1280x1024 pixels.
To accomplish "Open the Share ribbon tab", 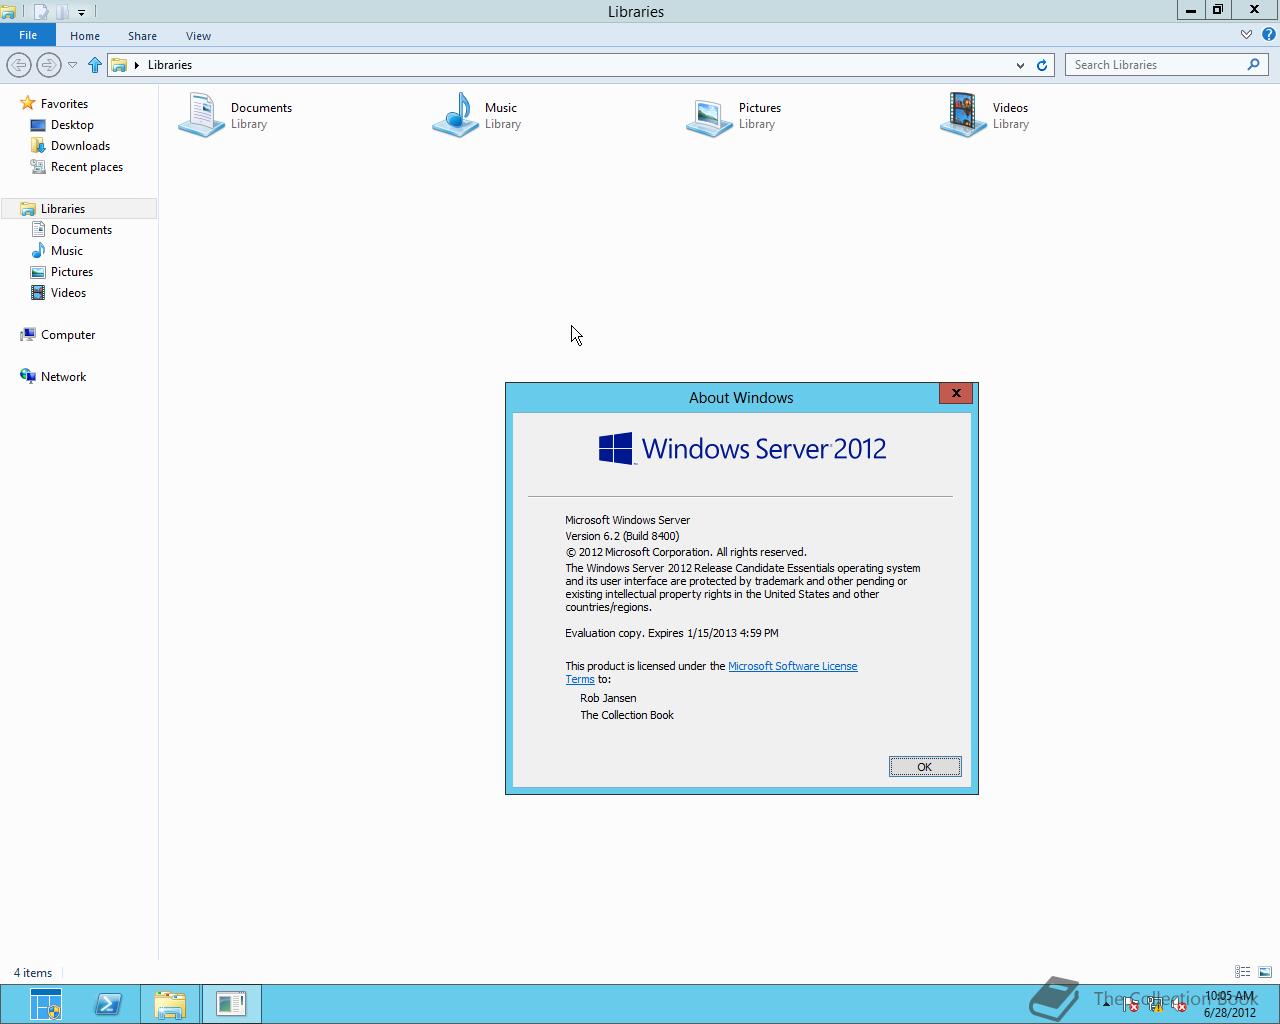I will point(142,36).
